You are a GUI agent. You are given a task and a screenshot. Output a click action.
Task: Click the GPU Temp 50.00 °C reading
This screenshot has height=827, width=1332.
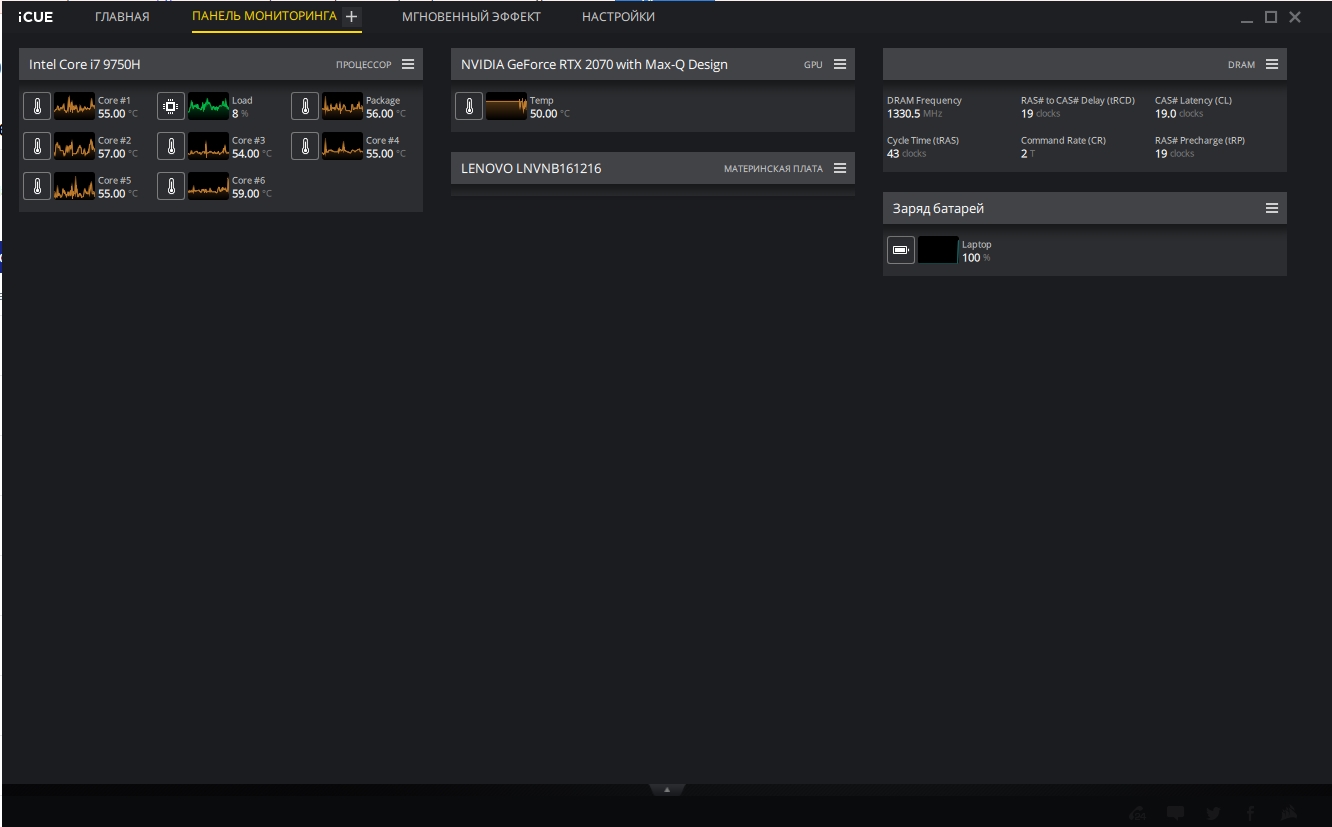[x=550, y=114]
